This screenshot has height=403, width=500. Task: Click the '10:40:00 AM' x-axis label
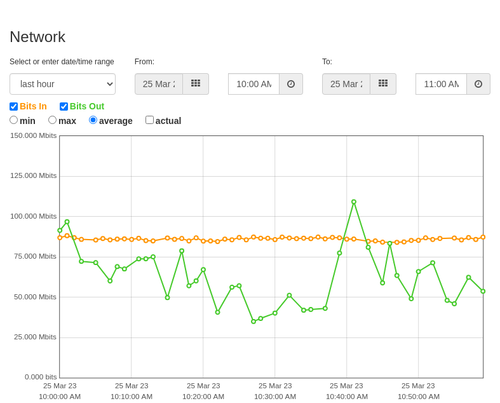click(x=347, y=397)
